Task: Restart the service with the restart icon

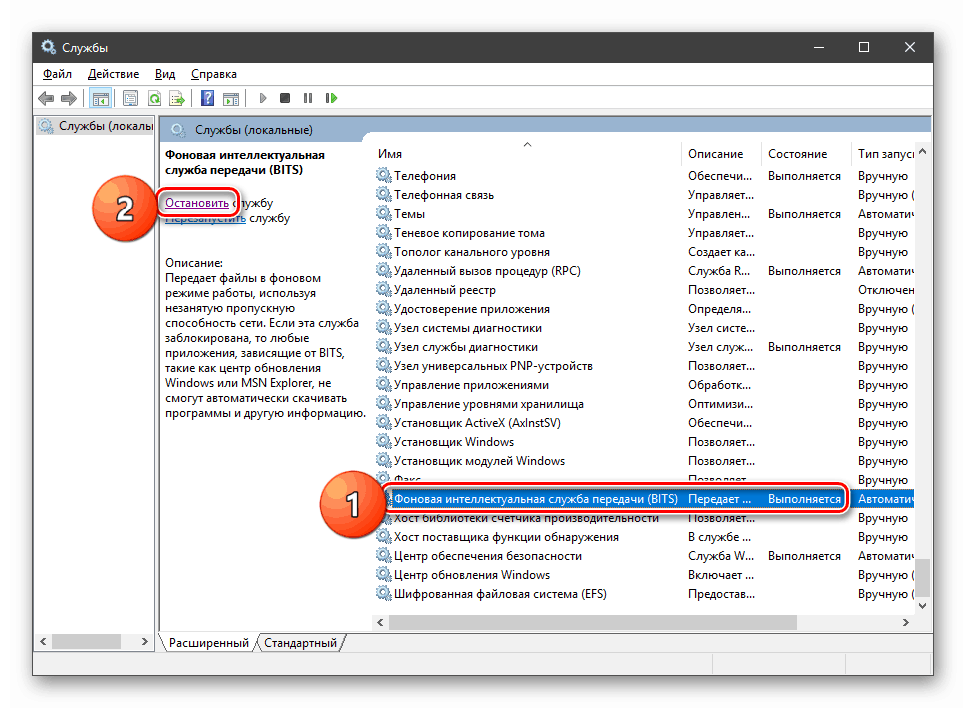Action: [x=330, y=97]
